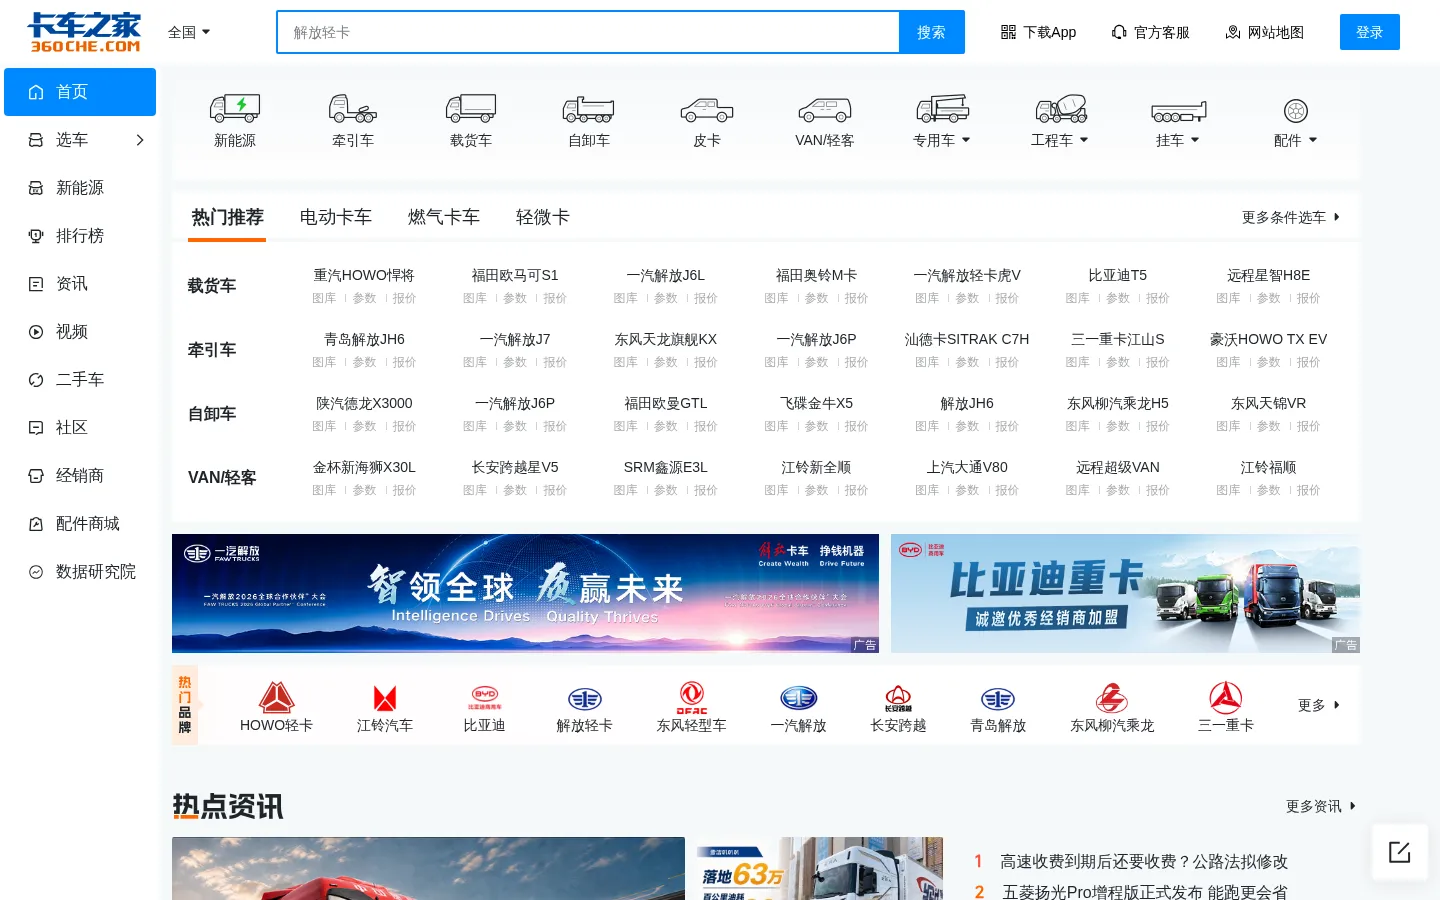Select 东风轻型车 brand logo
The width and height of the screenshot is (1440, 900).
click(692, 697)
